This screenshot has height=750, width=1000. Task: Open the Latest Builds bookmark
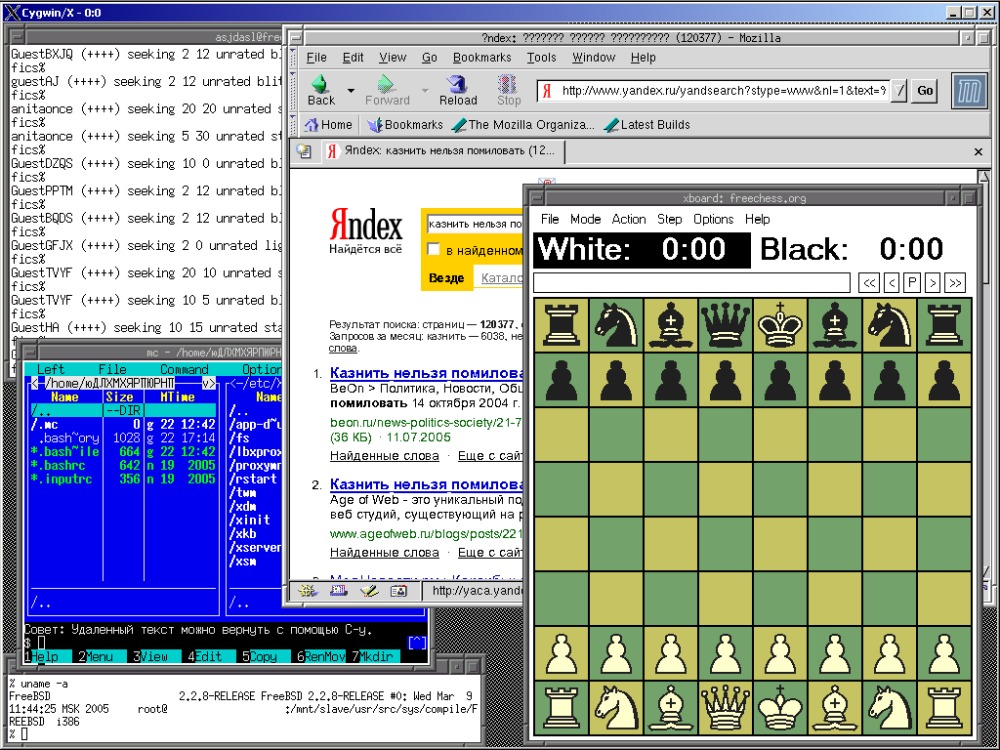point(647,124)
